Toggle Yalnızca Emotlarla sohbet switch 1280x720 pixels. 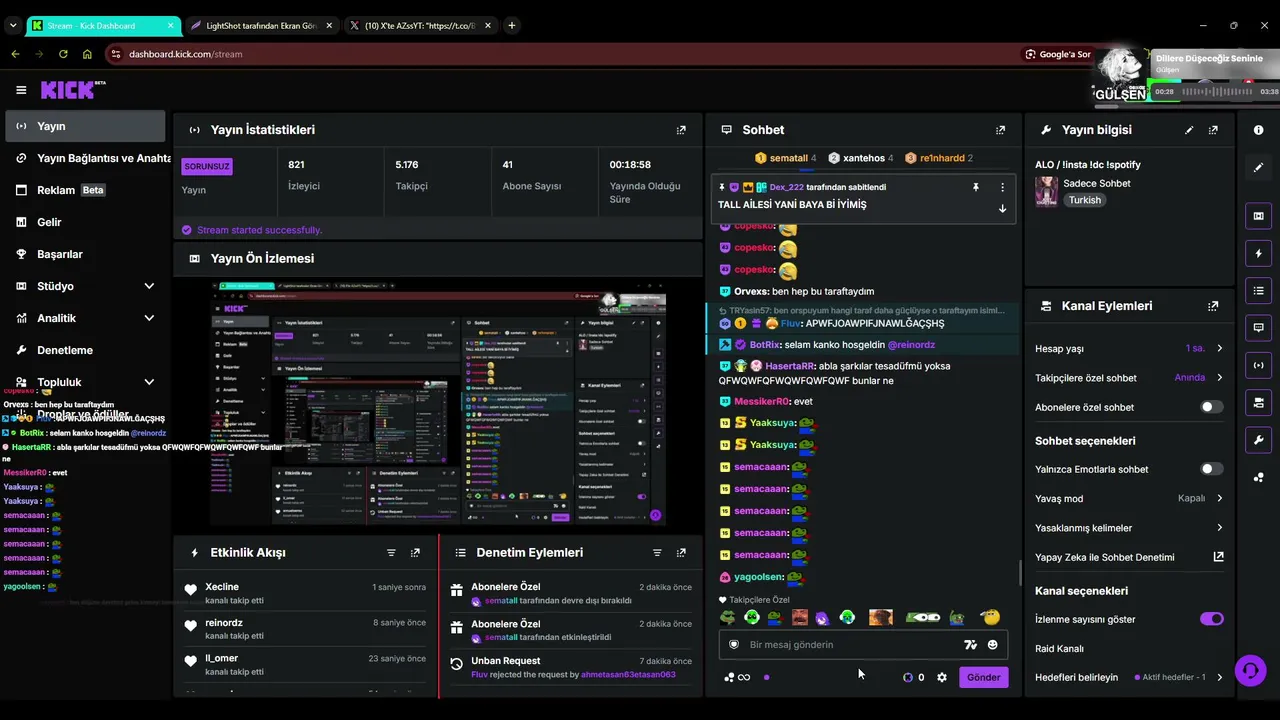click(1211, 469)
